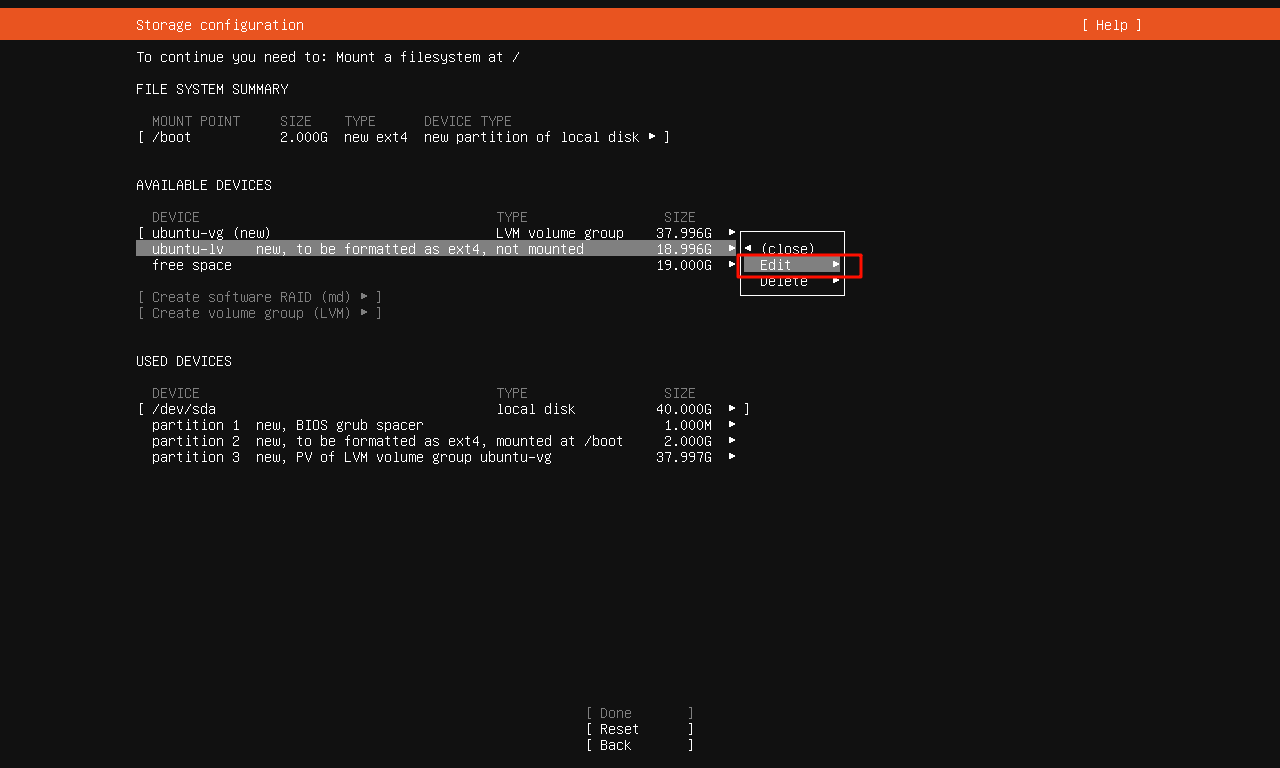The width and height of the screenshot is (1280, 768).
Task: Click Create volume group (LVM)
Action: [260, 313]
